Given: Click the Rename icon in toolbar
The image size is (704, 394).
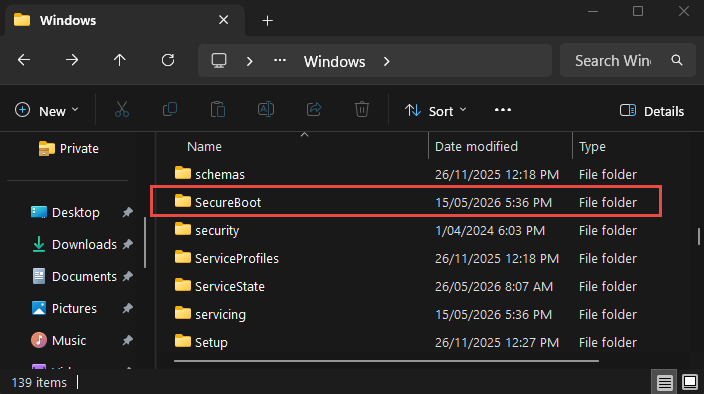Looking at the screenshot, I should pos(266,109).
